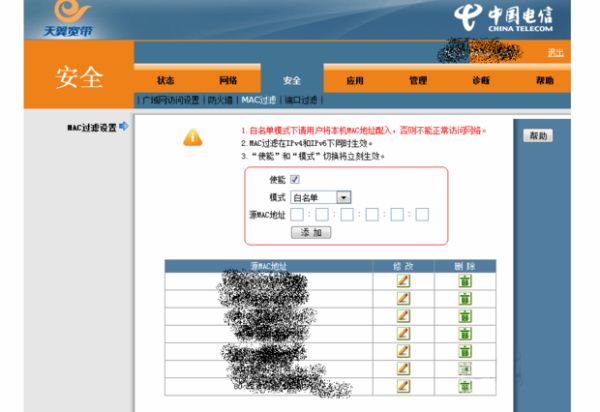Click the 退出 logout link

coord(554,52)
